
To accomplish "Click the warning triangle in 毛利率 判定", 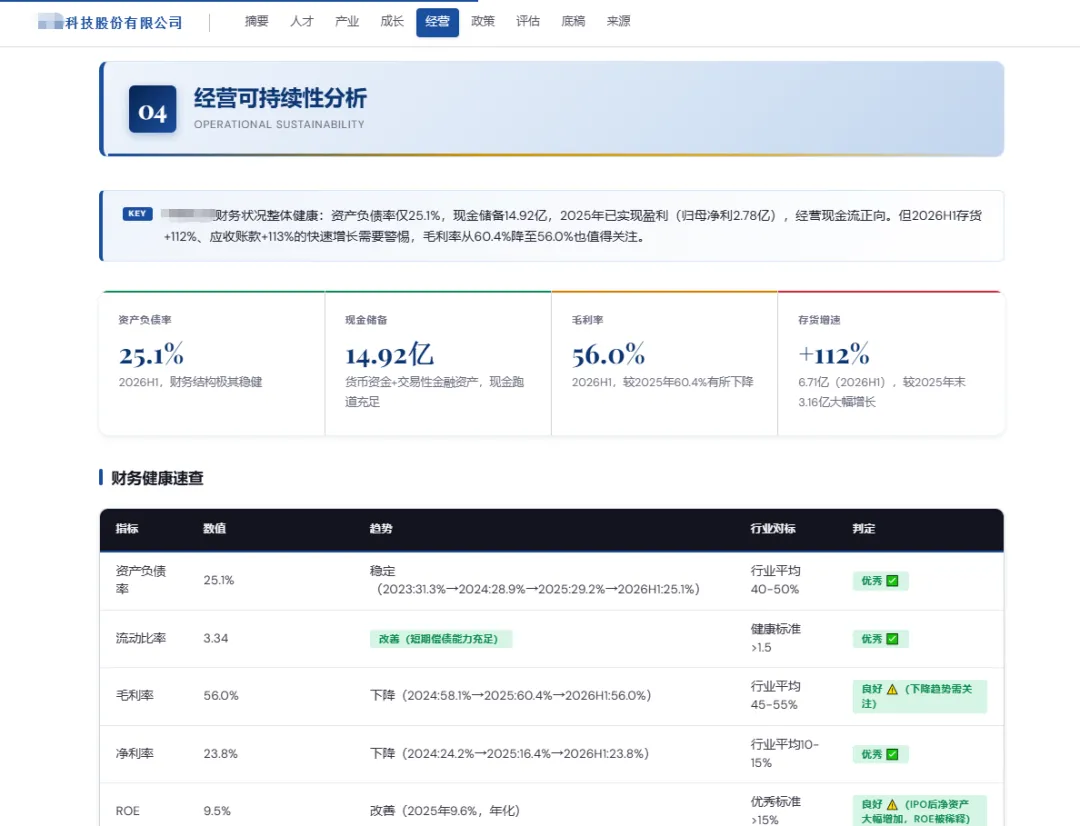I will (892, 689).
